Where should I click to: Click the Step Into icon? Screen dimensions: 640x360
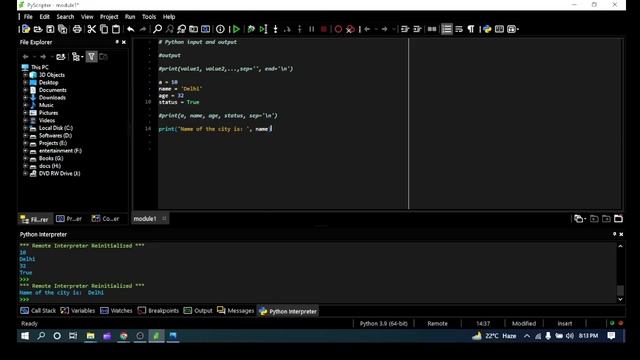tap(276, 29)
